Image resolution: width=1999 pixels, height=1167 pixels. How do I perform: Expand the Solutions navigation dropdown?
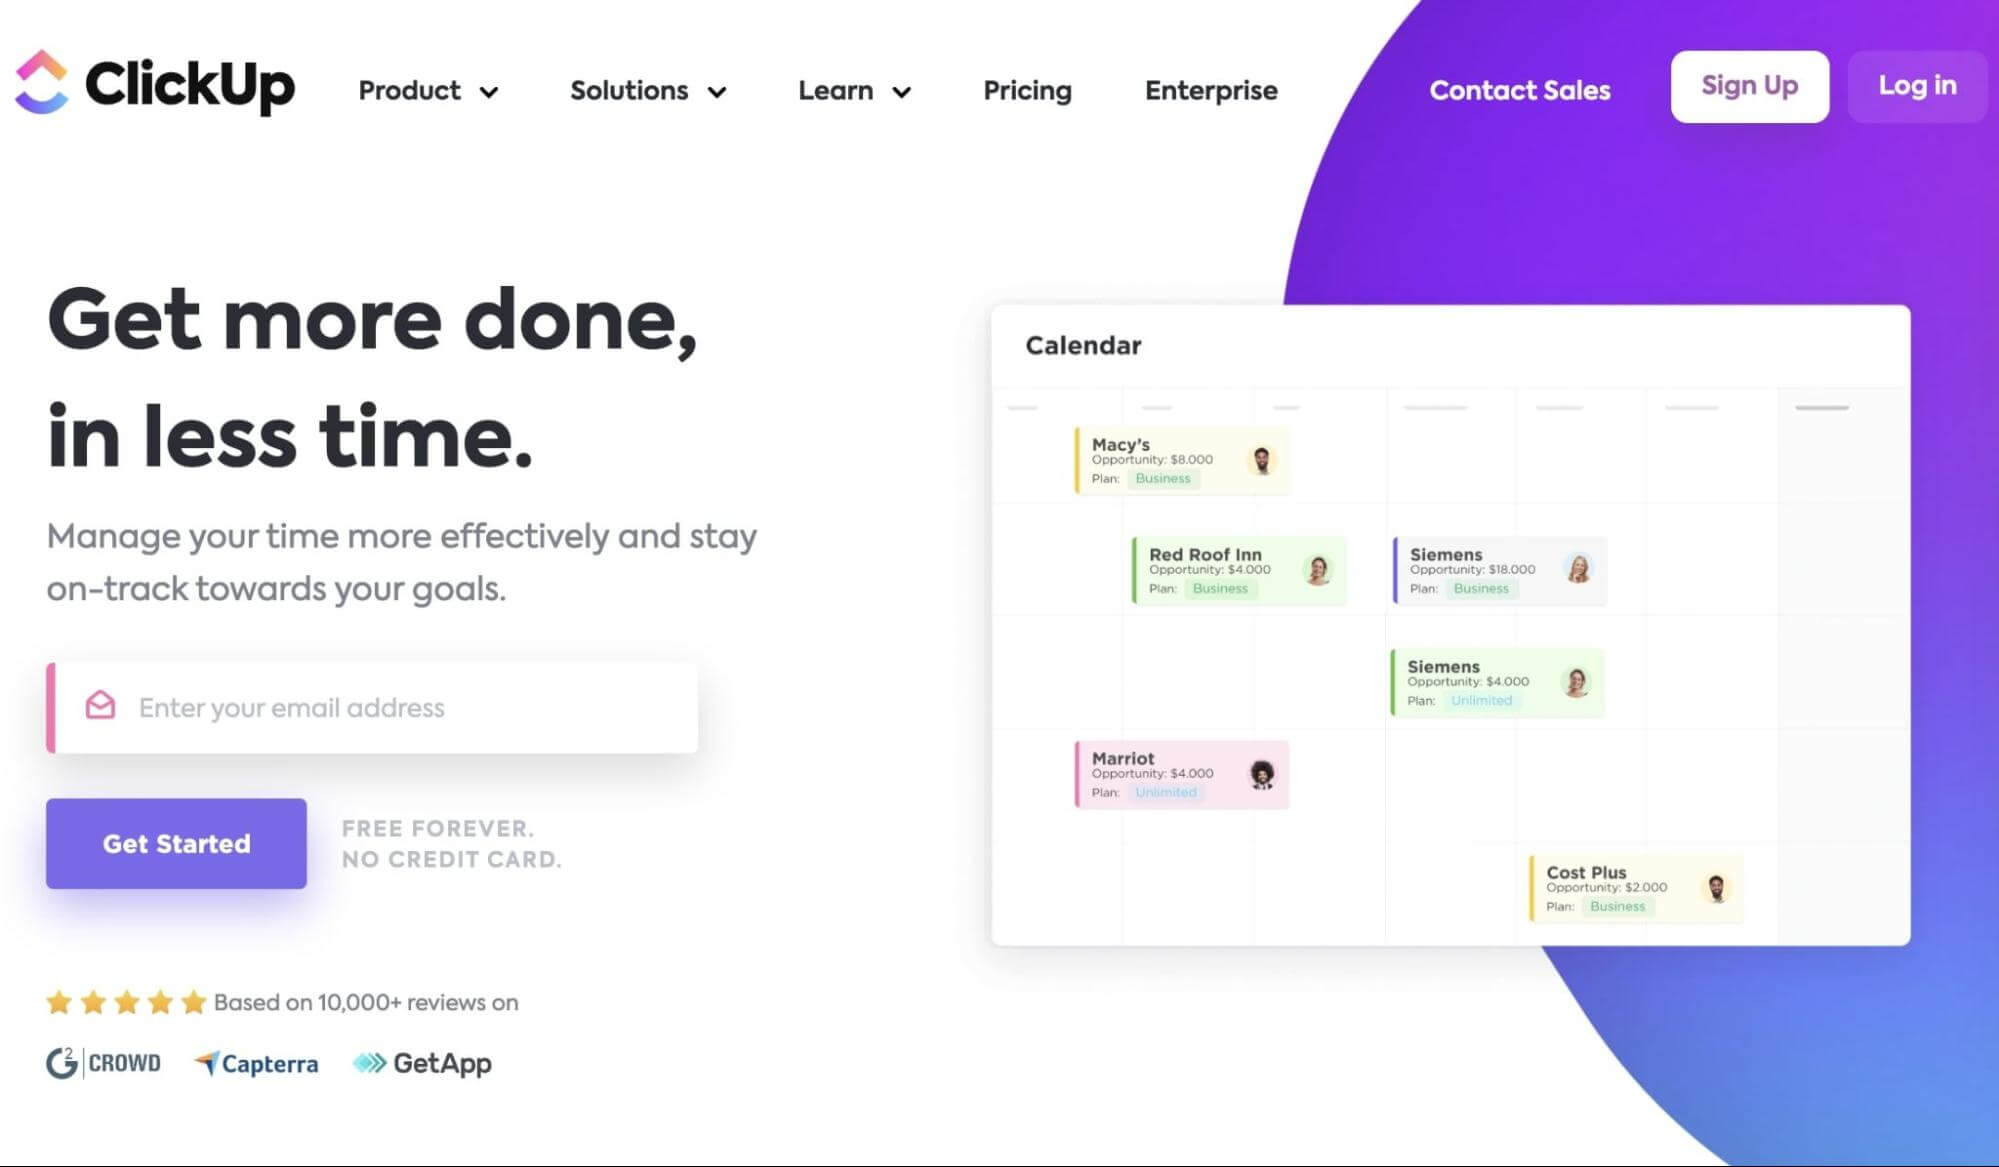click(x=649, y=90)
